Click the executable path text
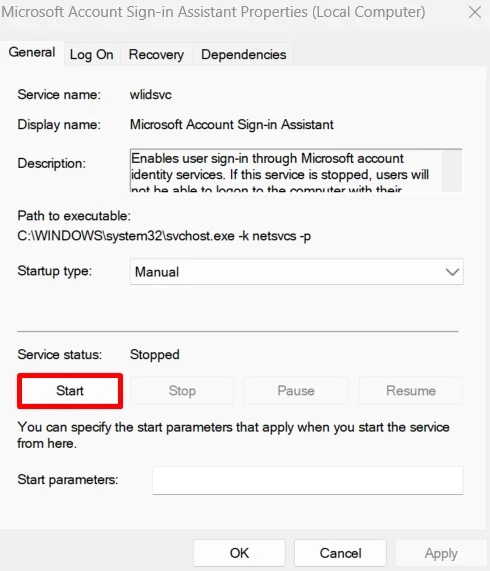490x571 pixels. click(164, 236)
